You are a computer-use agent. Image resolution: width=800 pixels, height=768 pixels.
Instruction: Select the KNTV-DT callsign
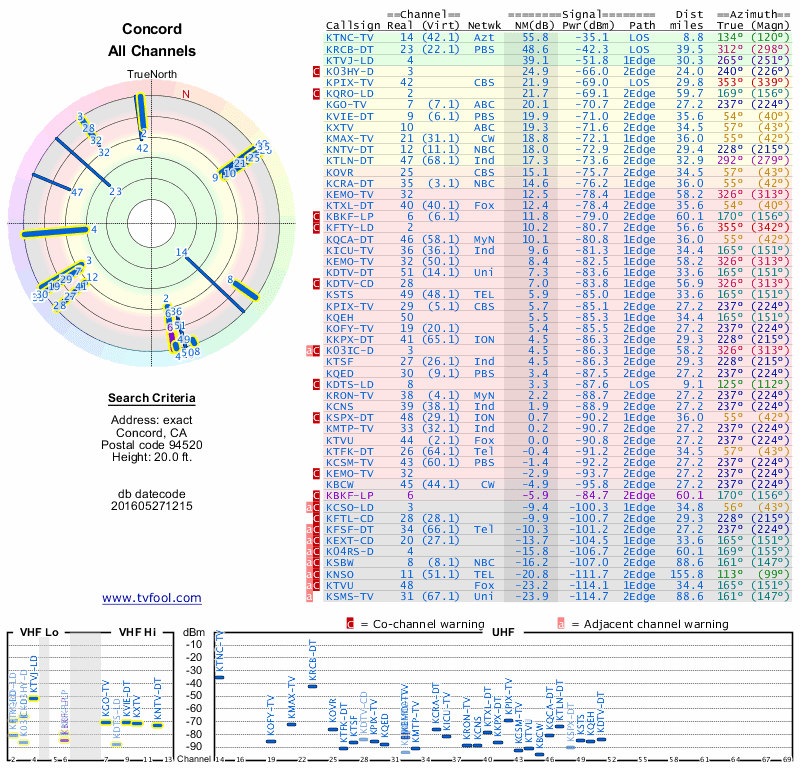[349, 150]
